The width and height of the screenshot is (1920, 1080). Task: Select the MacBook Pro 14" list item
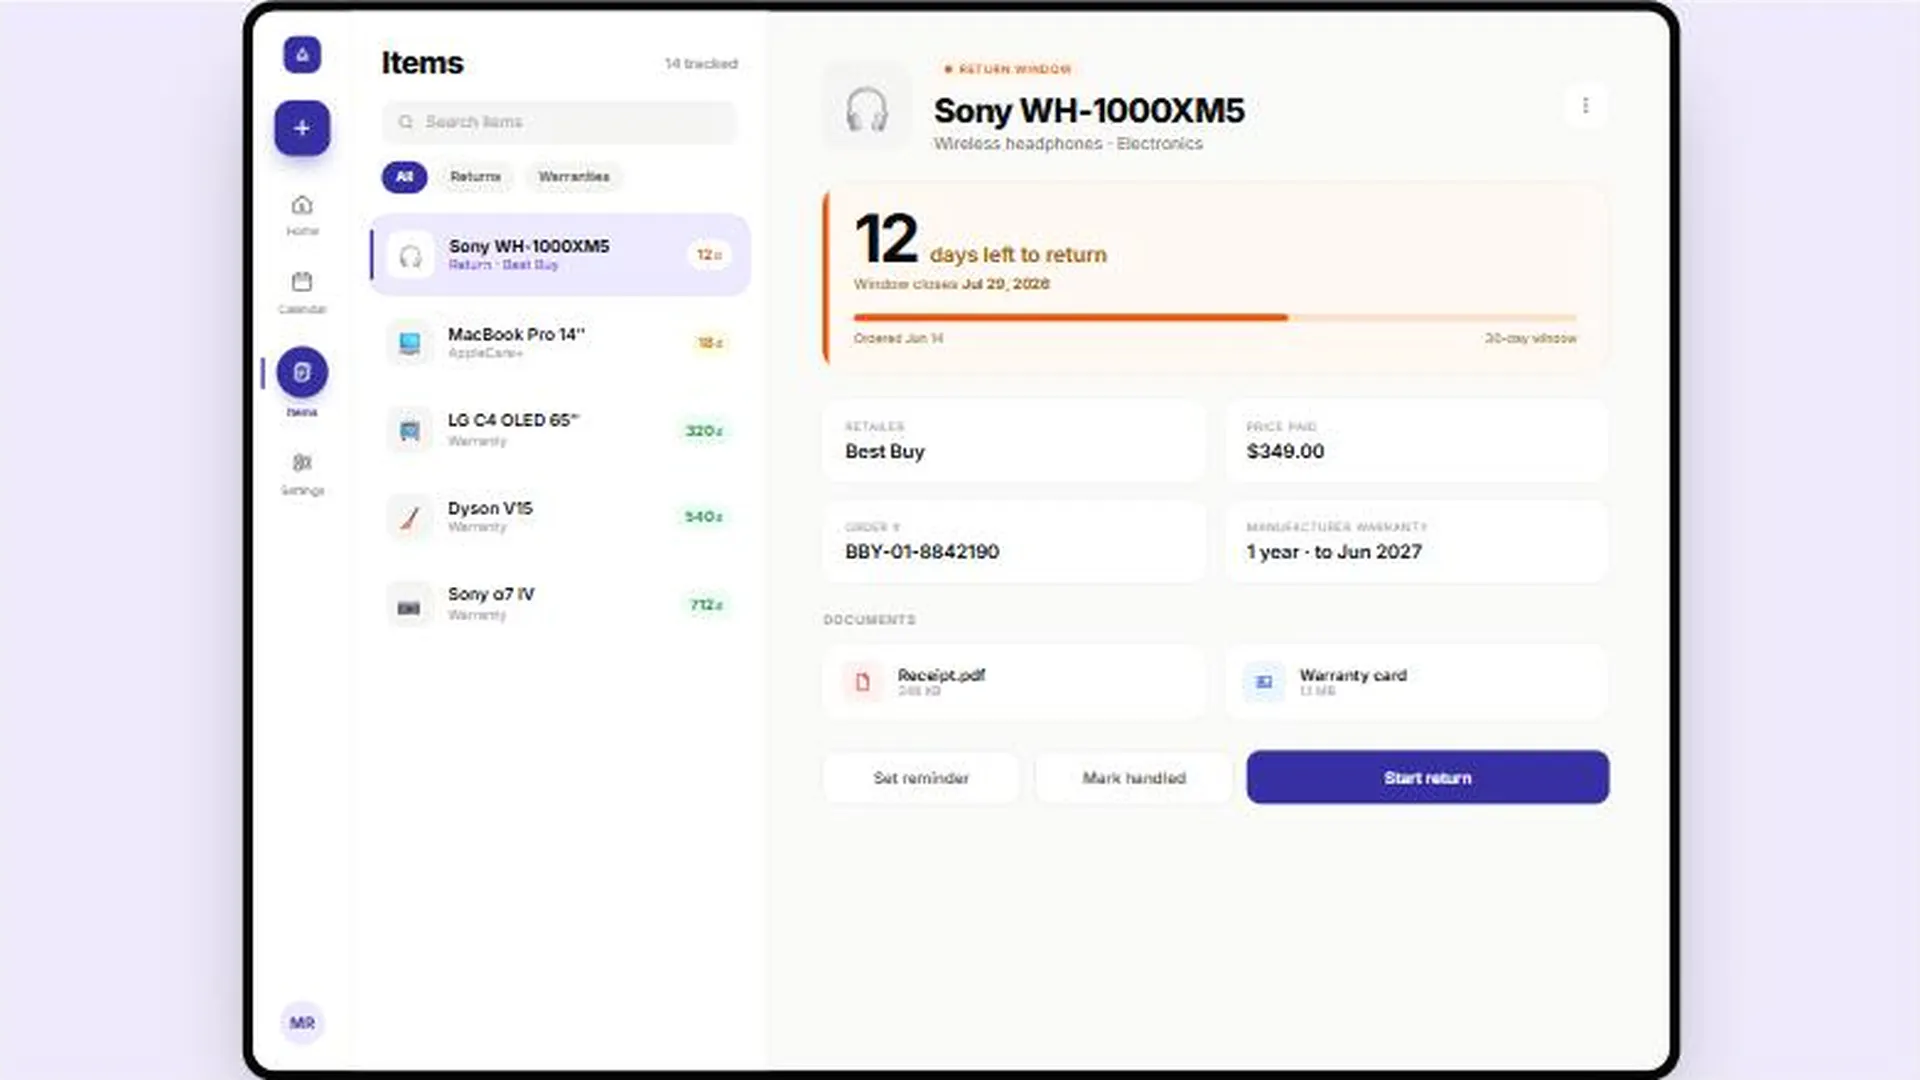point(560,343)
